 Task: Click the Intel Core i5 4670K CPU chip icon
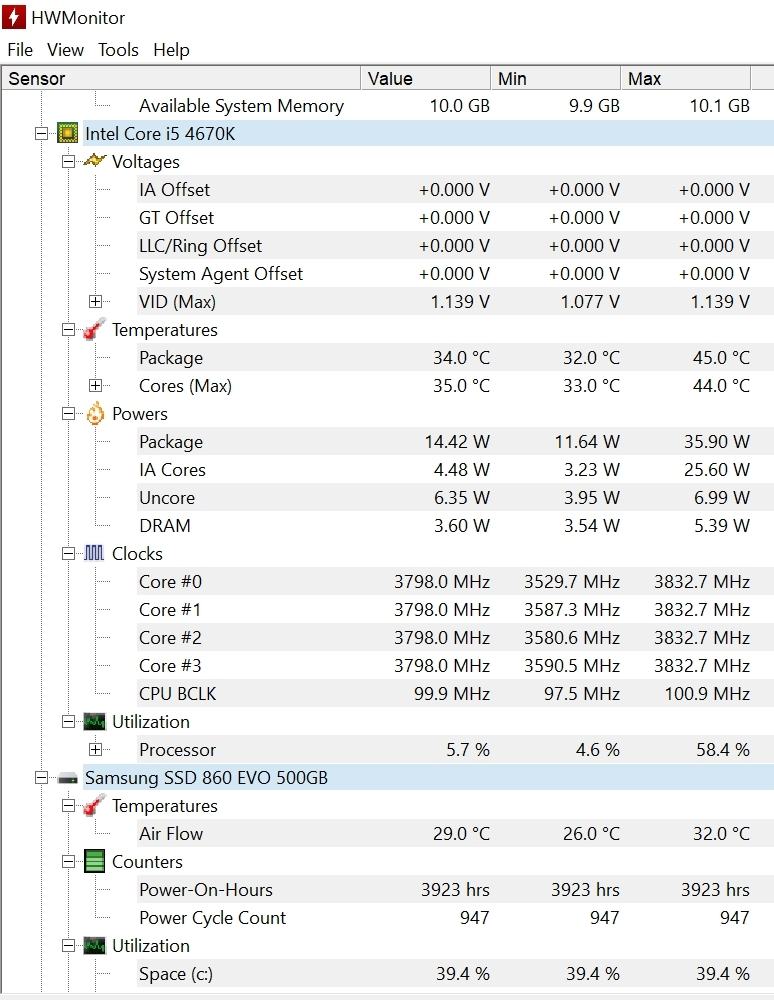68,134
